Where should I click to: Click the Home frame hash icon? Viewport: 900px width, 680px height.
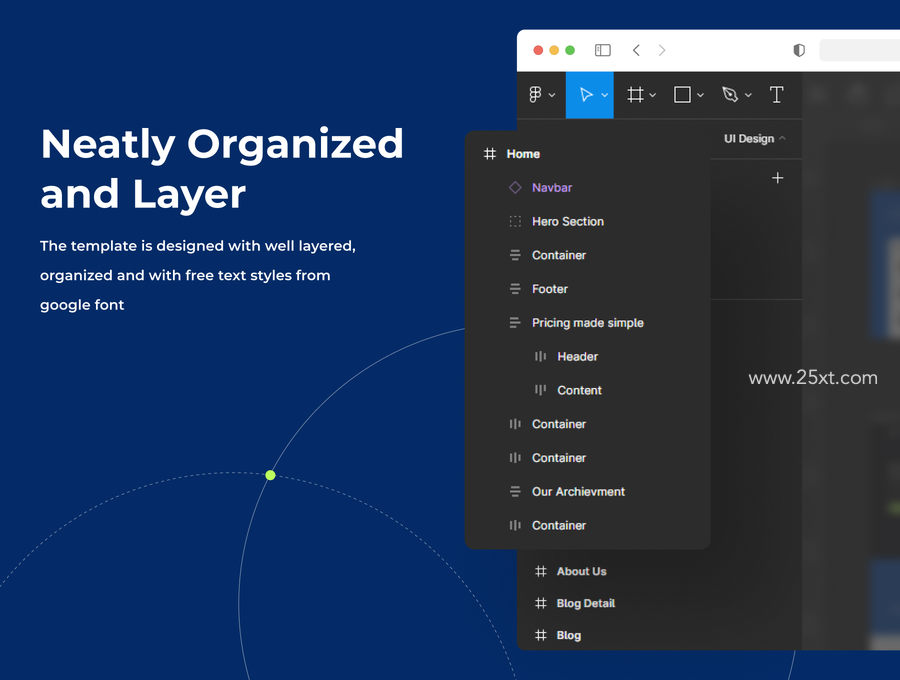[x=490, y=154]
